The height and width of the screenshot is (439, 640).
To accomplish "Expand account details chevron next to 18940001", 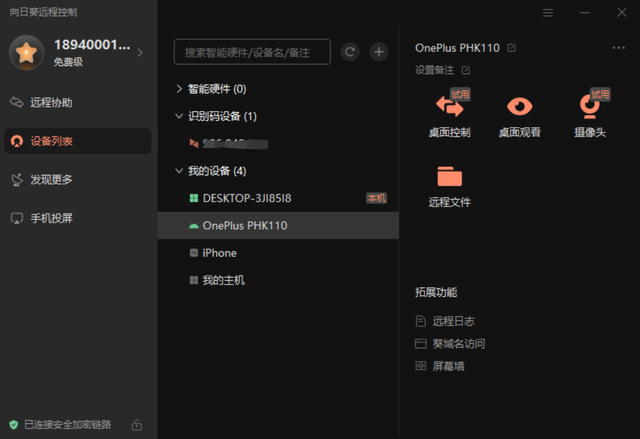I will (140, 53).
